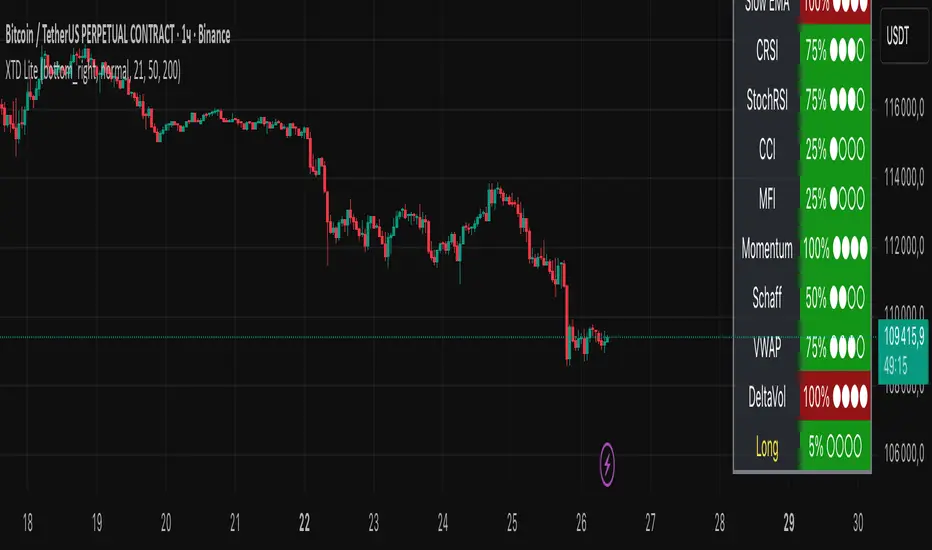The height and width of the screenshot is (550, 932).
Task: Click the red DeltaVol 100% cell
Action: [835, 395]
